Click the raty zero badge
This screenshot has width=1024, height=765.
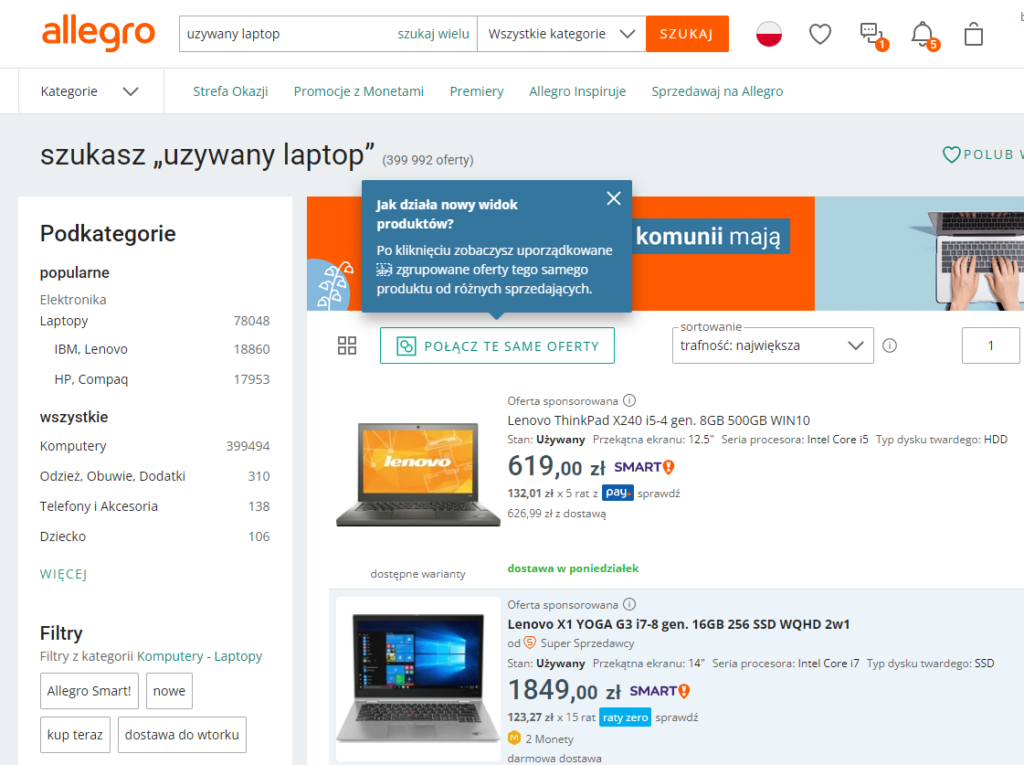point(625,717)
